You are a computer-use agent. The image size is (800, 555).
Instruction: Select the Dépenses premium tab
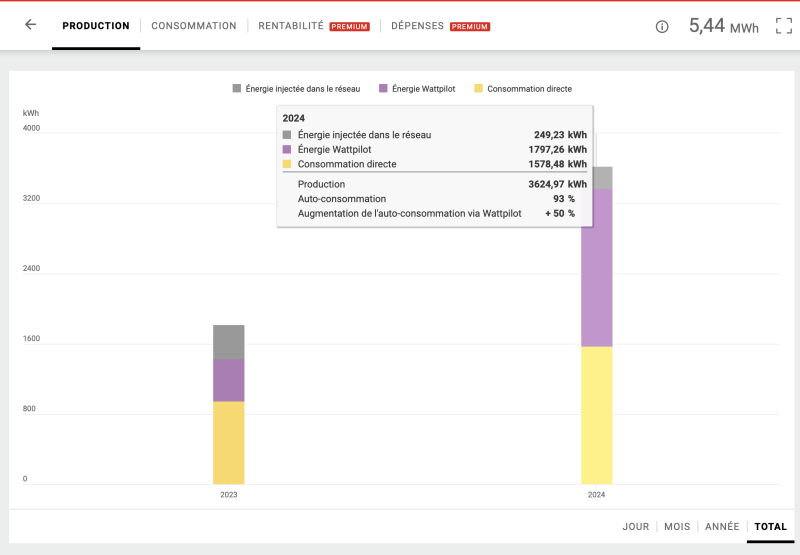coord(440,26)
